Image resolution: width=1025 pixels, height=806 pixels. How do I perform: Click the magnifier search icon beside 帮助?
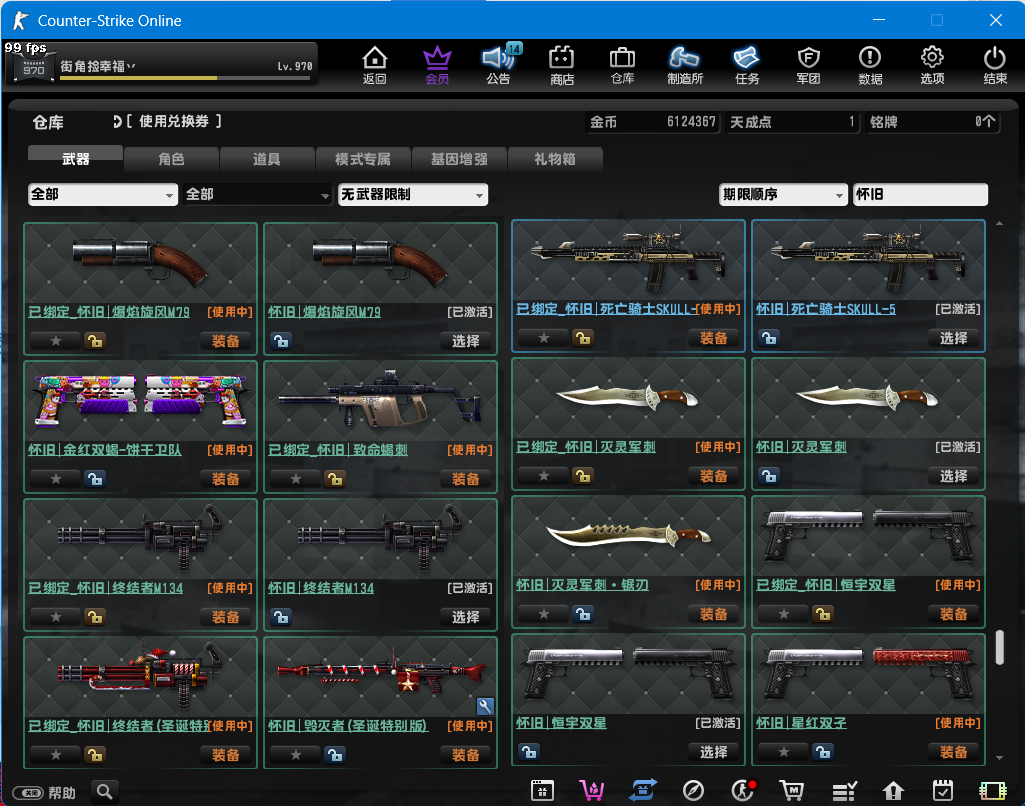tap(105, 792)
